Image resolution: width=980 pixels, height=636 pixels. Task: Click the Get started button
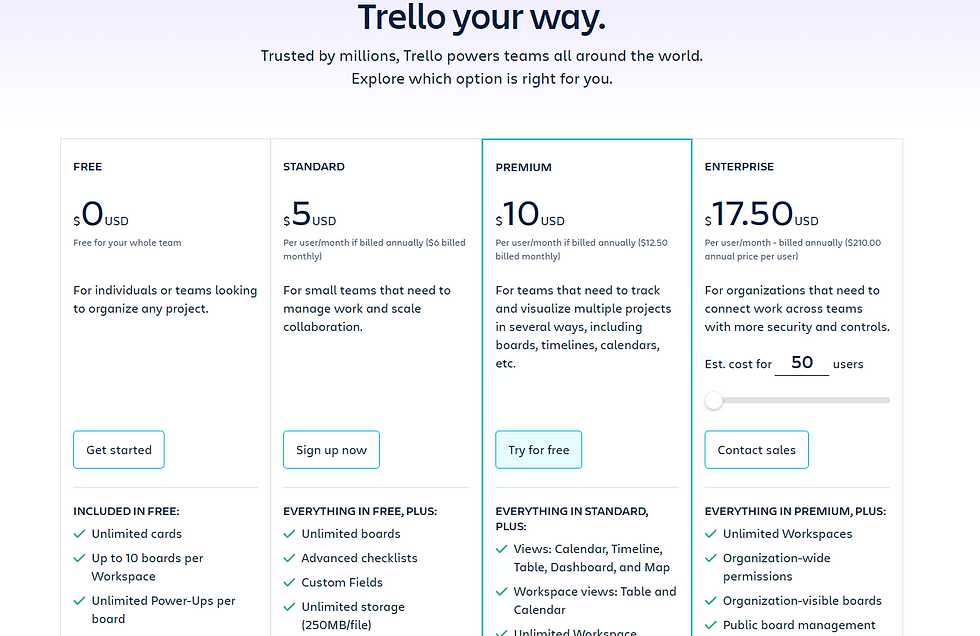(x=119, y=450)
